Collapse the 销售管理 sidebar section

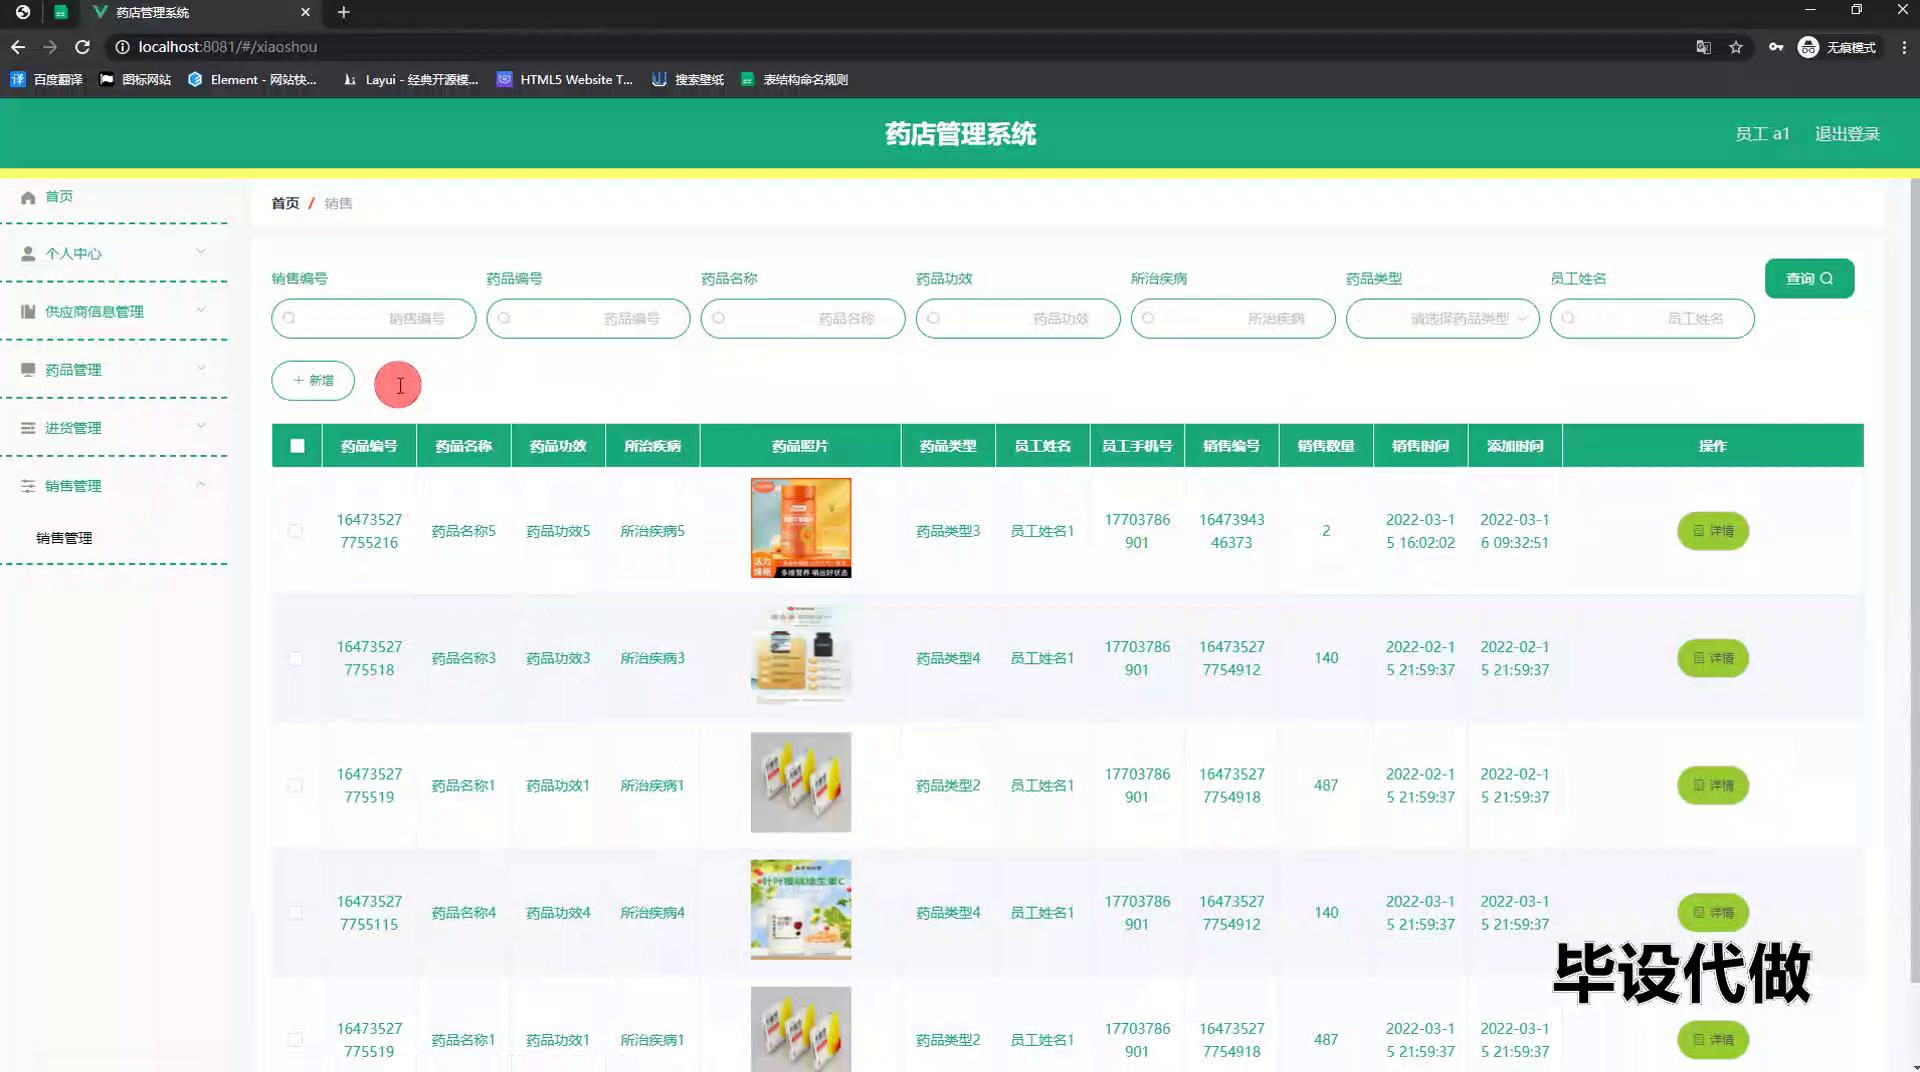[x=113, y=486]
